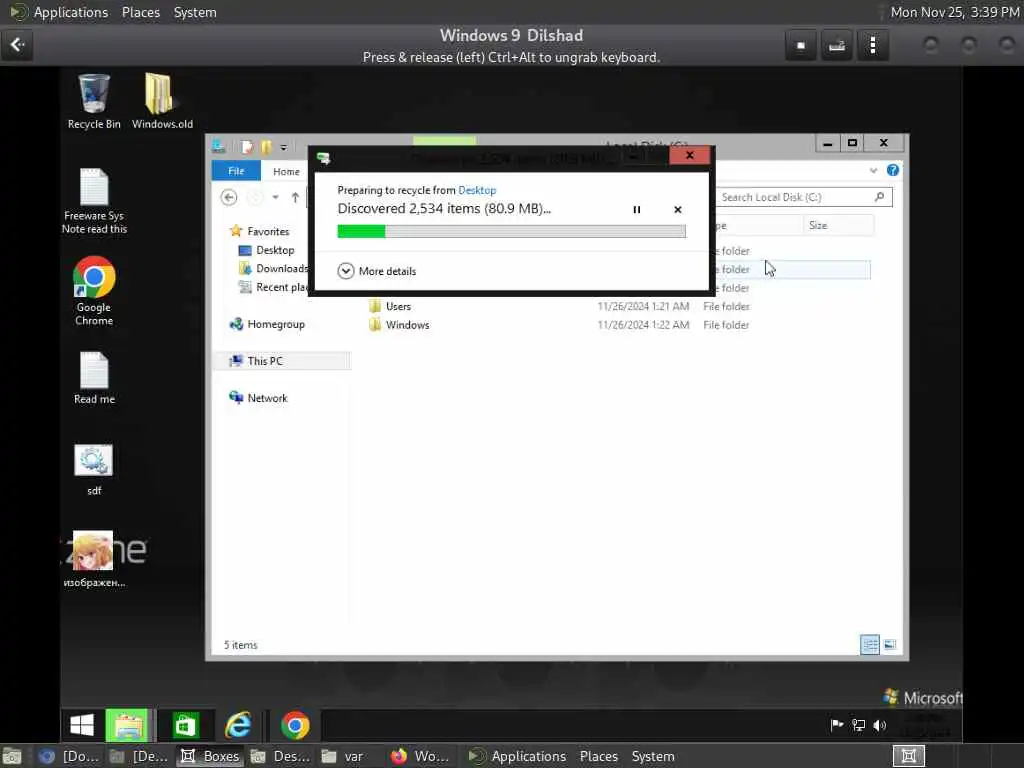Open the Boxes three-dot menu
Screen dimensions: 1024x768
873,46
